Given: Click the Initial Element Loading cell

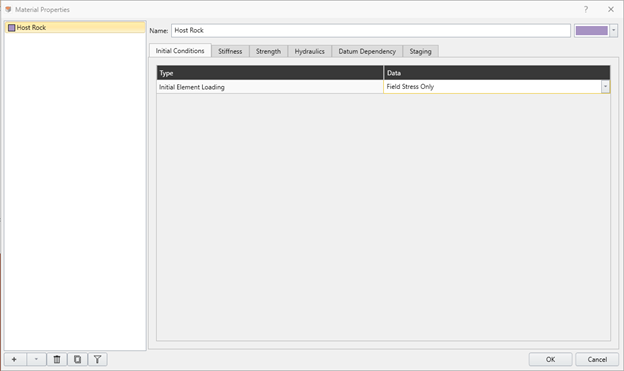Looking at the screenshot, I should tap(270, 87).
